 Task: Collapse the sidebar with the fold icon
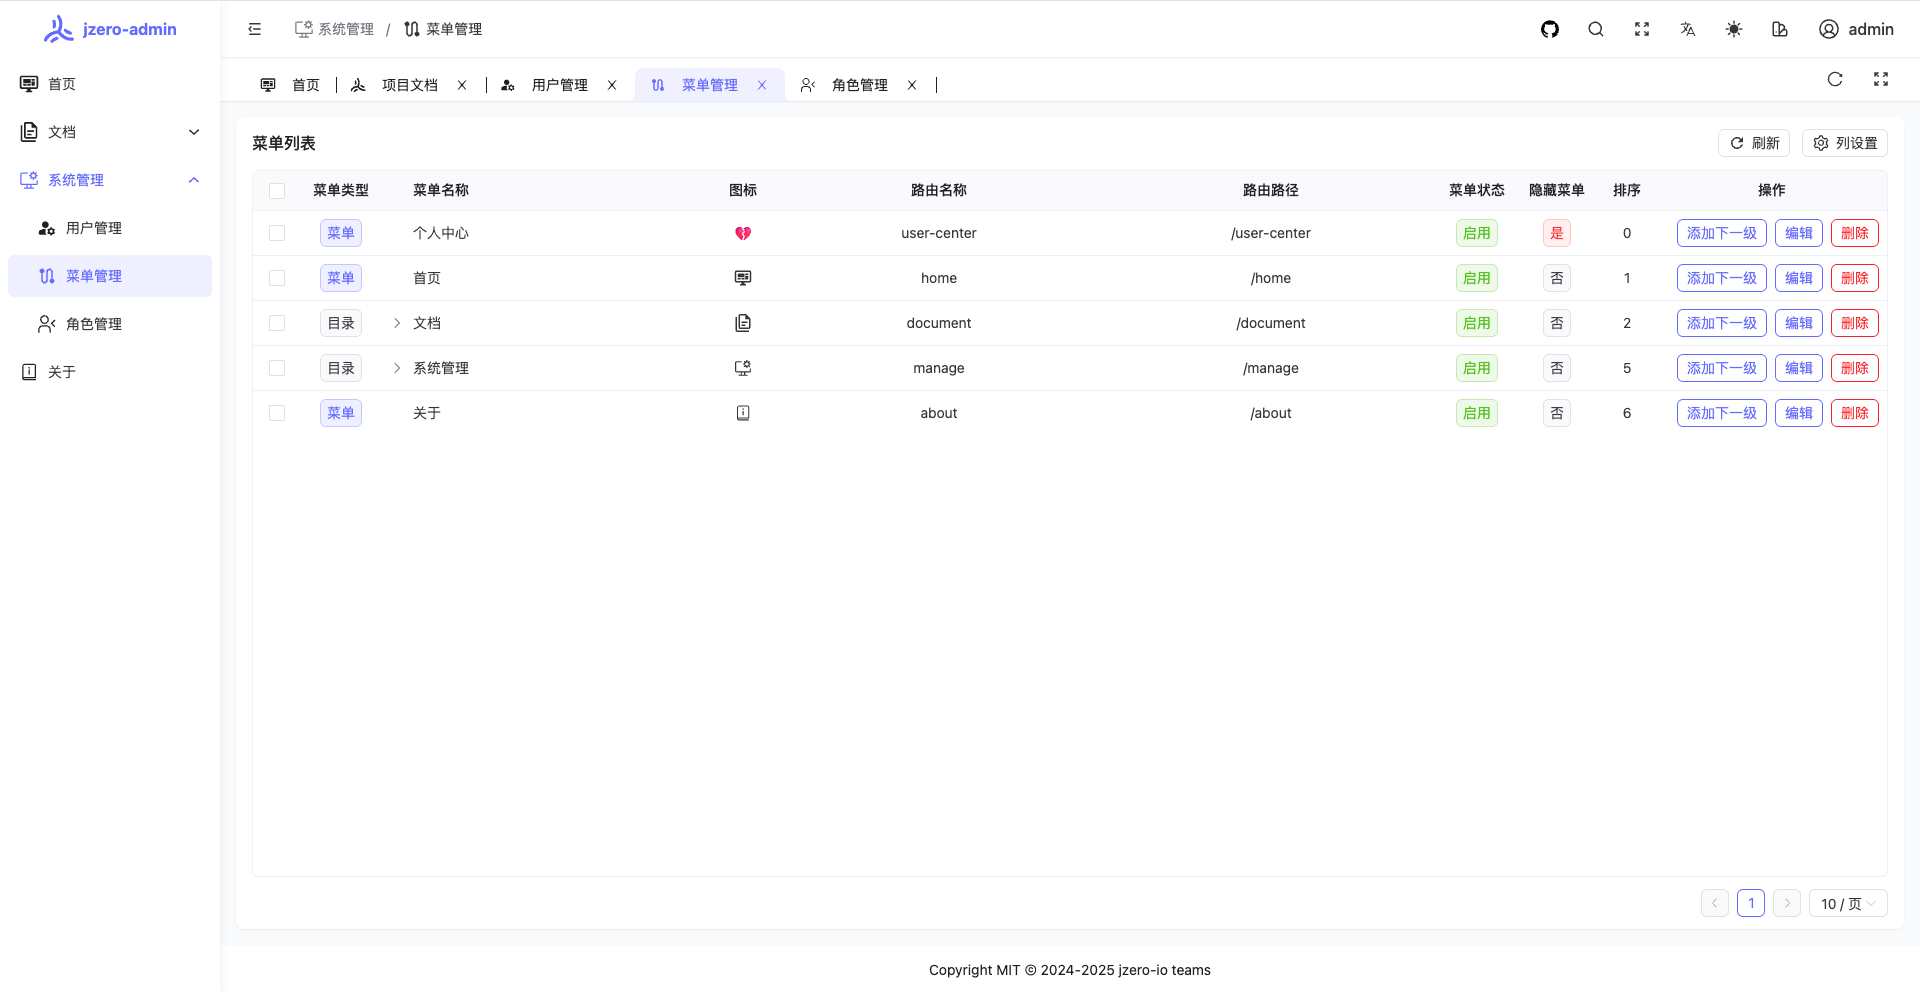coord(255,29)
